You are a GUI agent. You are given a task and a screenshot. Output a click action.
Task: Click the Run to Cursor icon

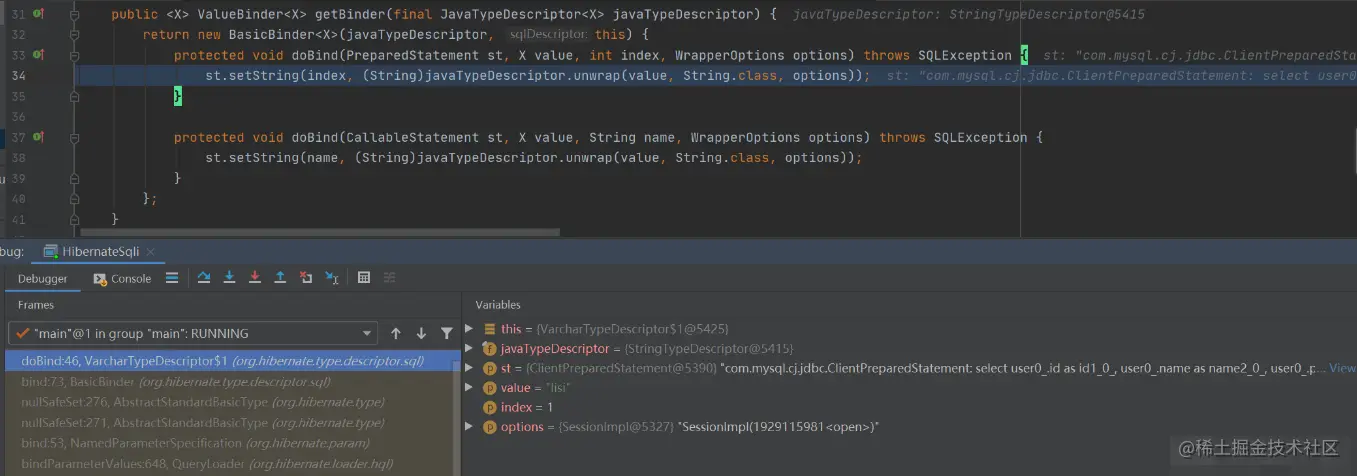(x=332, y=278)
